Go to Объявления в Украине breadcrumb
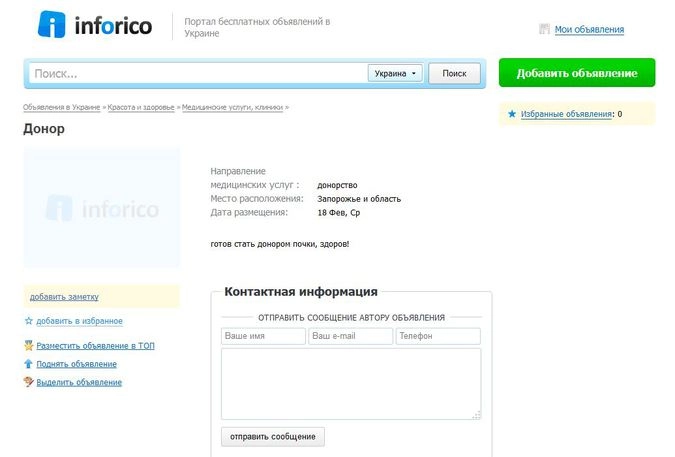The width and height of the screenshot is (675, 457). point(61,106)
